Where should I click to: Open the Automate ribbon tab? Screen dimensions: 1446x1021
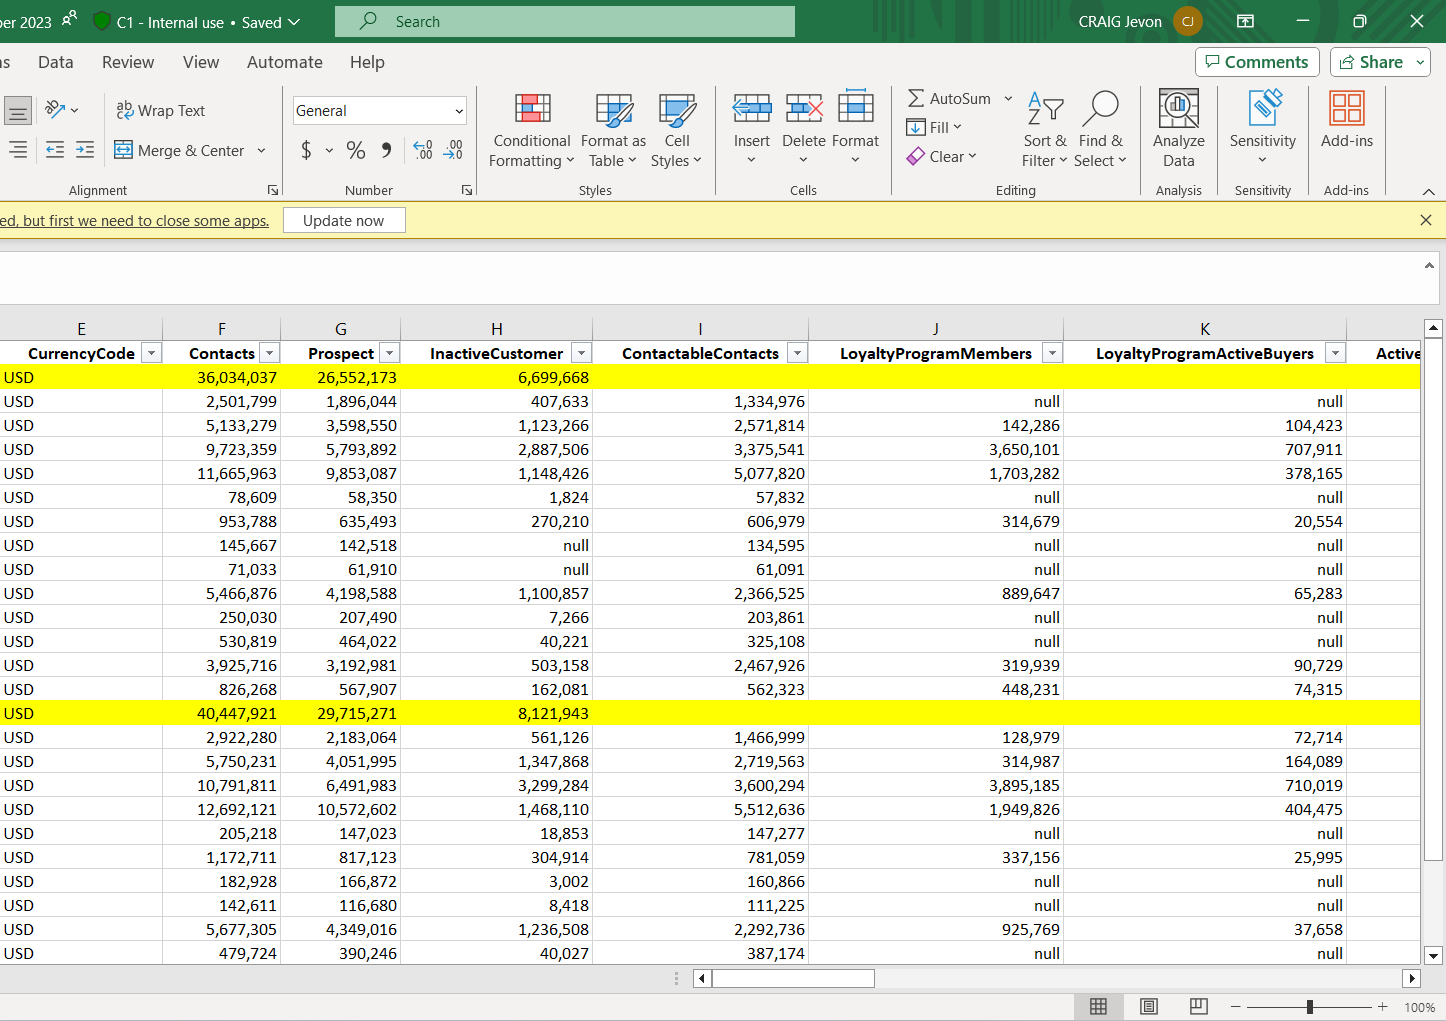tap(285, 62)
